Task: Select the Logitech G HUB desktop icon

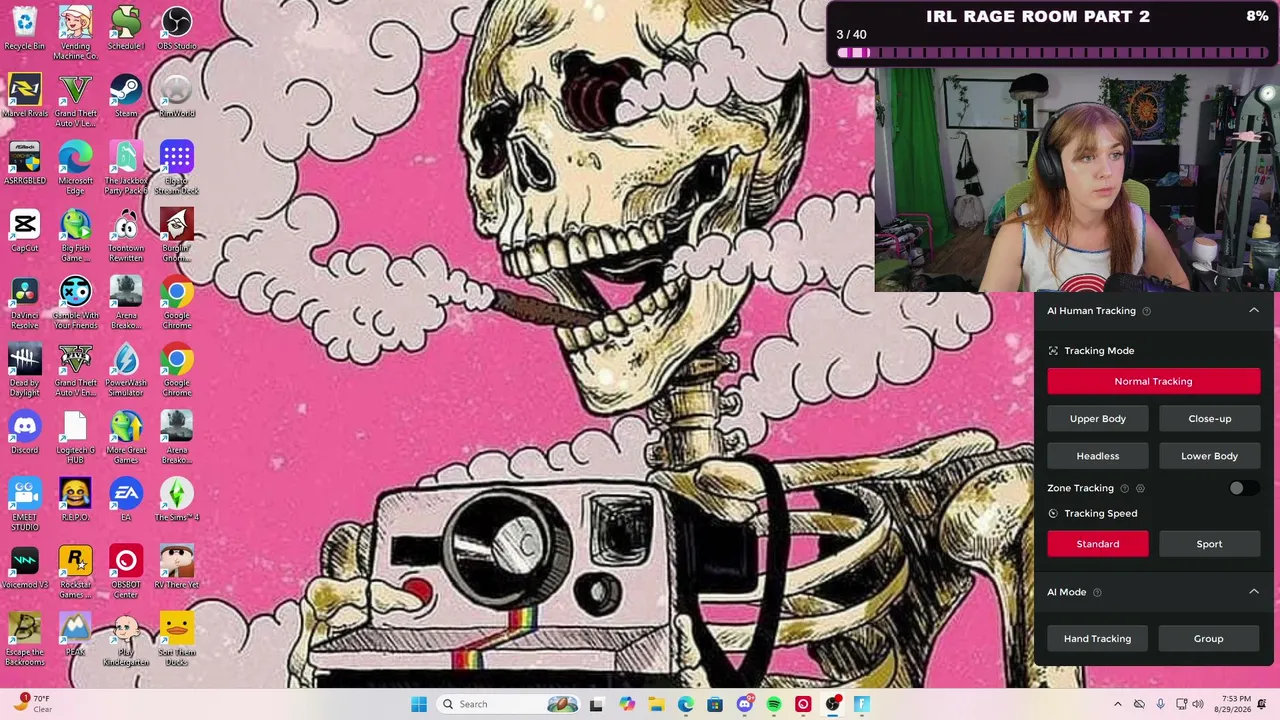Action: (x=75, y=437)
